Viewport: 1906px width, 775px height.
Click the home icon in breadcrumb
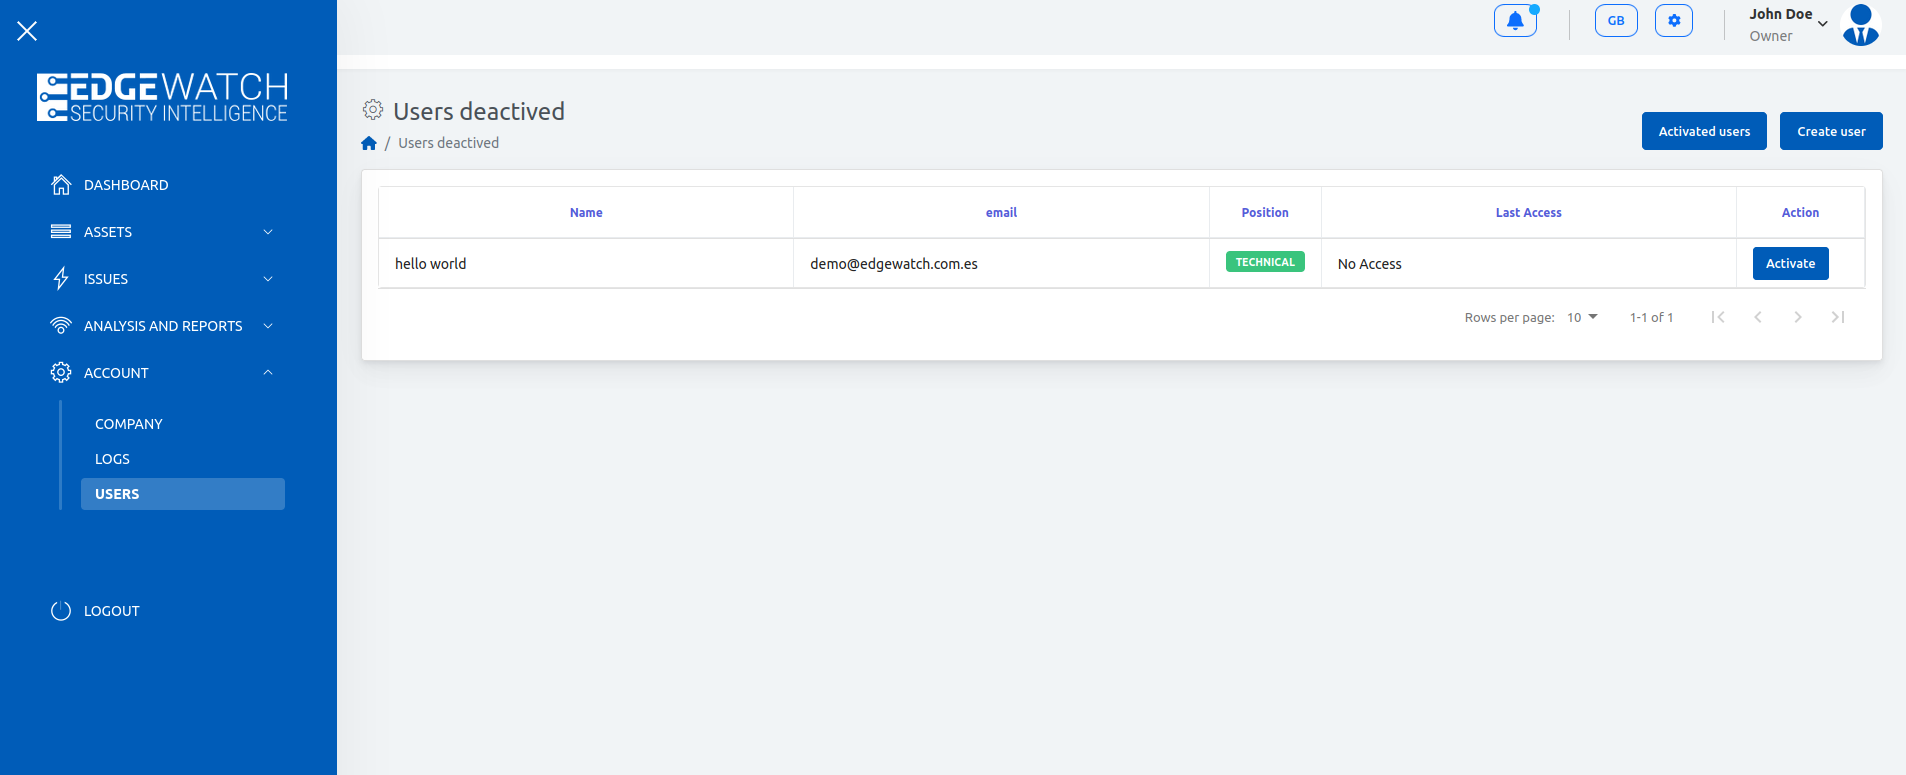(x=369, y=143)
